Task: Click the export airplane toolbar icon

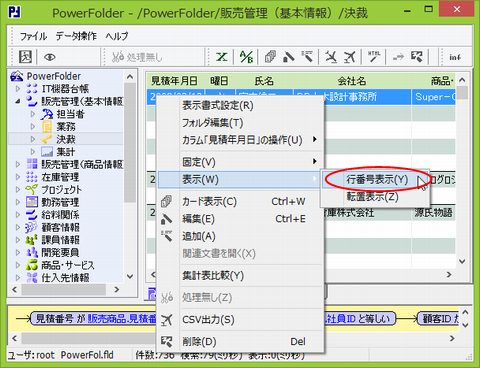Action: [x=350, y=57]
